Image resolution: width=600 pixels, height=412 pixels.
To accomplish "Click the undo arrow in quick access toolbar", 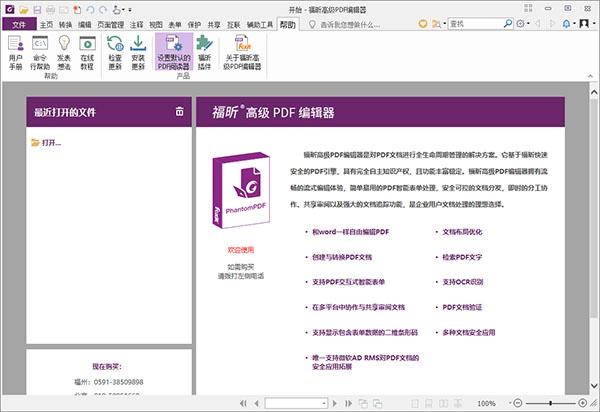I will (90, 10).
